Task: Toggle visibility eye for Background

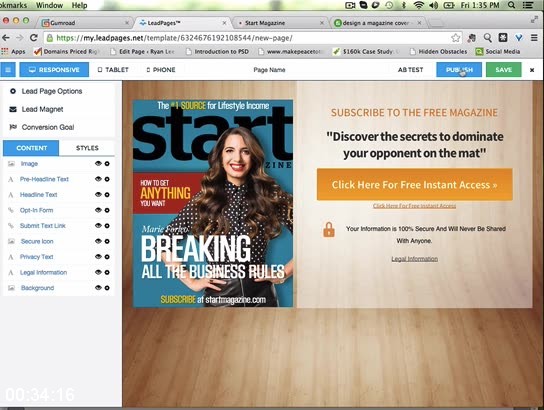Action: [98, 288]
